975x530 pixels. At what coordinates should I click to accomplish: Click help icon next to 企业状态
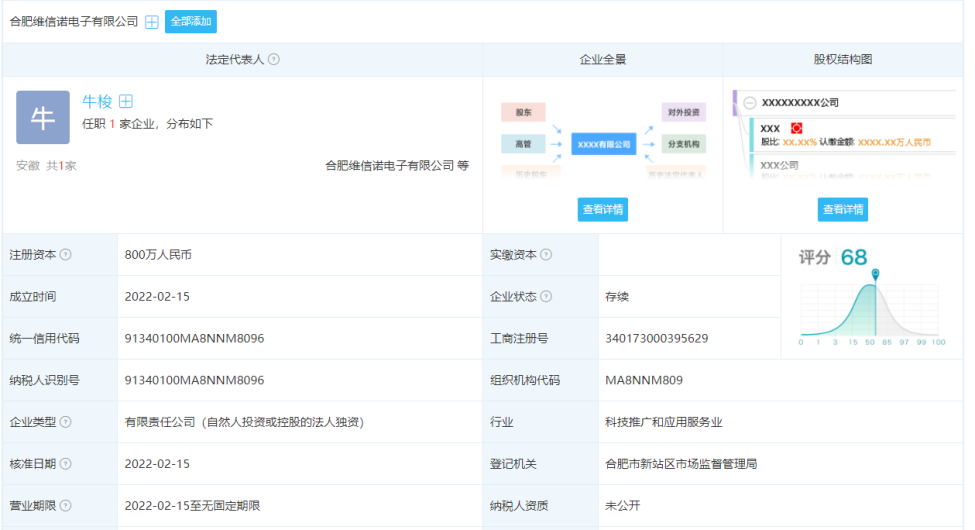[x=546, y=297]
